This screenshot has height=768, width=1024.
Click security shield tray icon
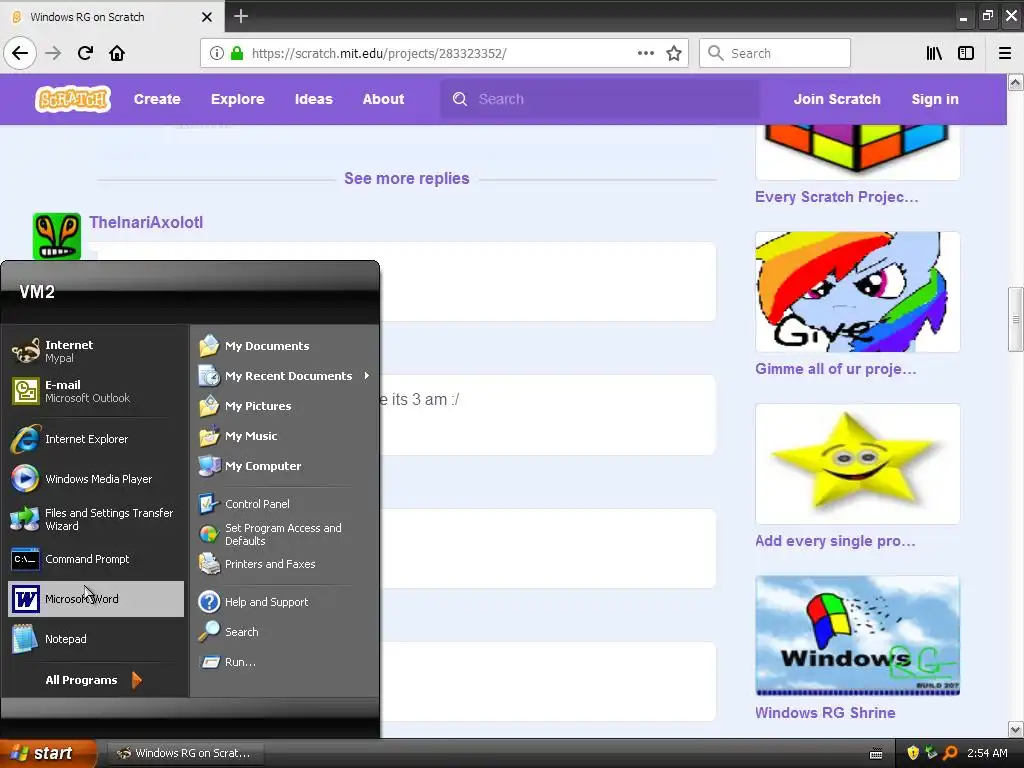pos(913,753)
